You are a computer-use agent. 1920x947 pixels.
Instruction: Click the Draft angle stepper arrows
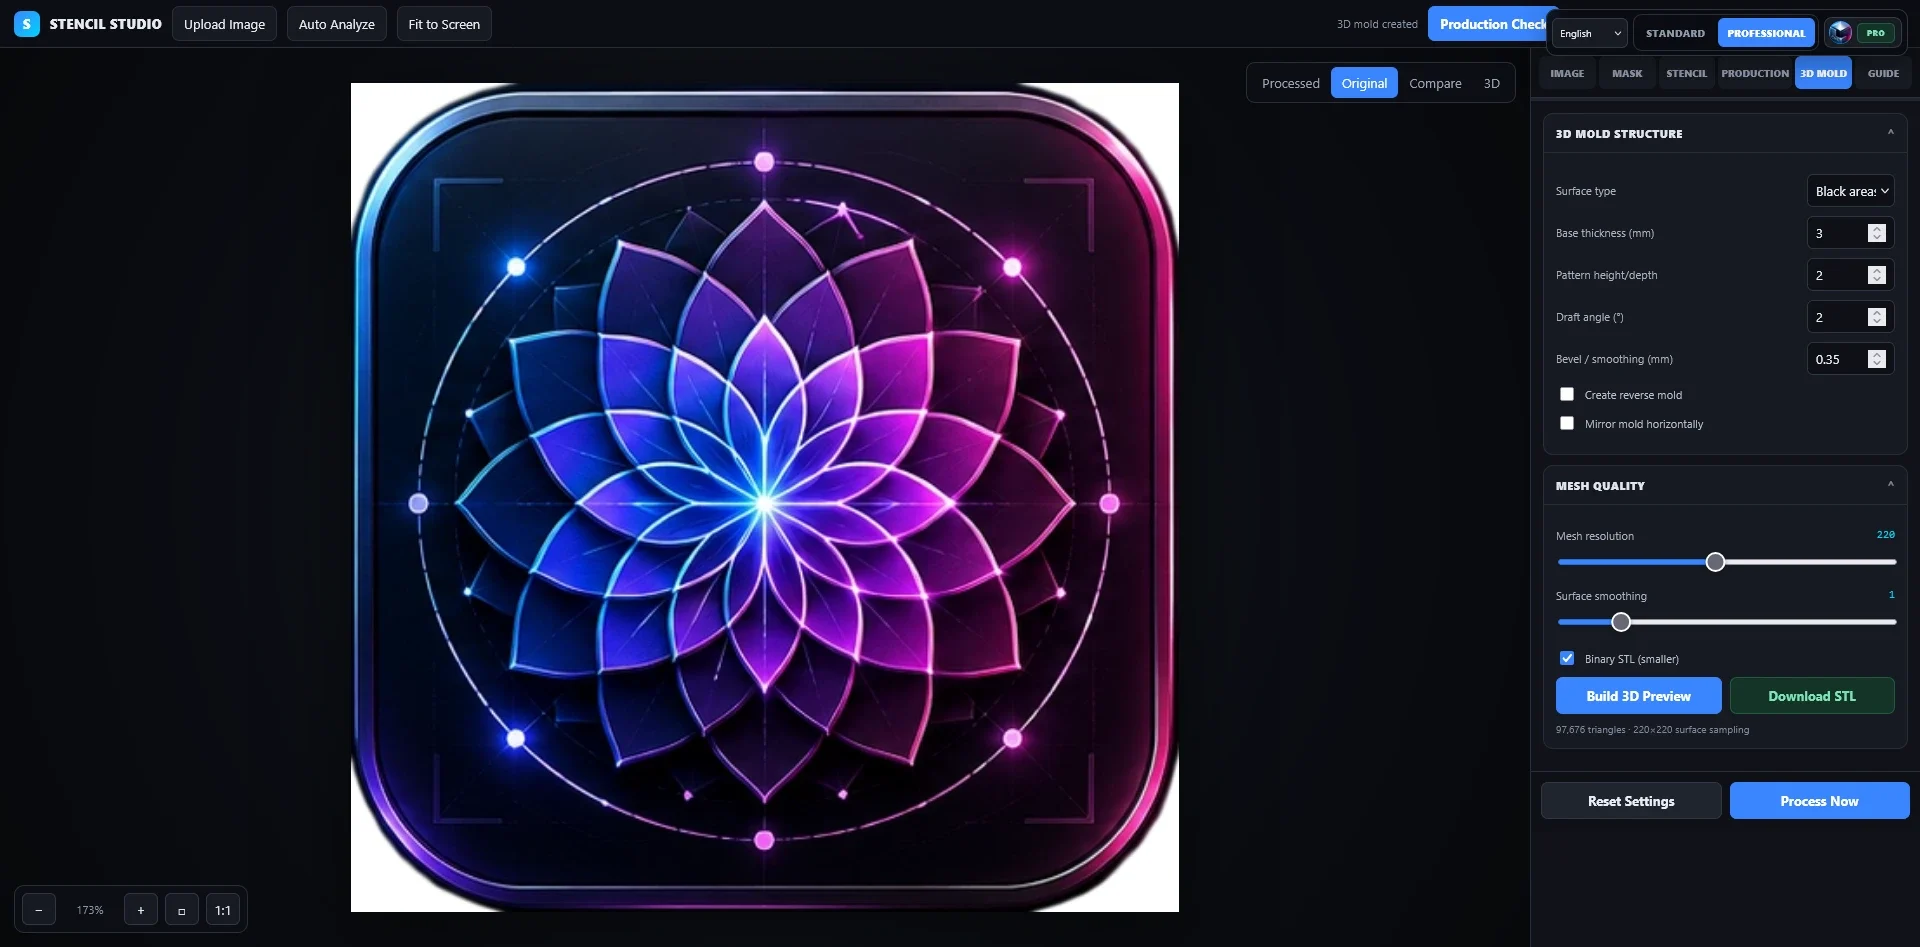point(1877,317)
